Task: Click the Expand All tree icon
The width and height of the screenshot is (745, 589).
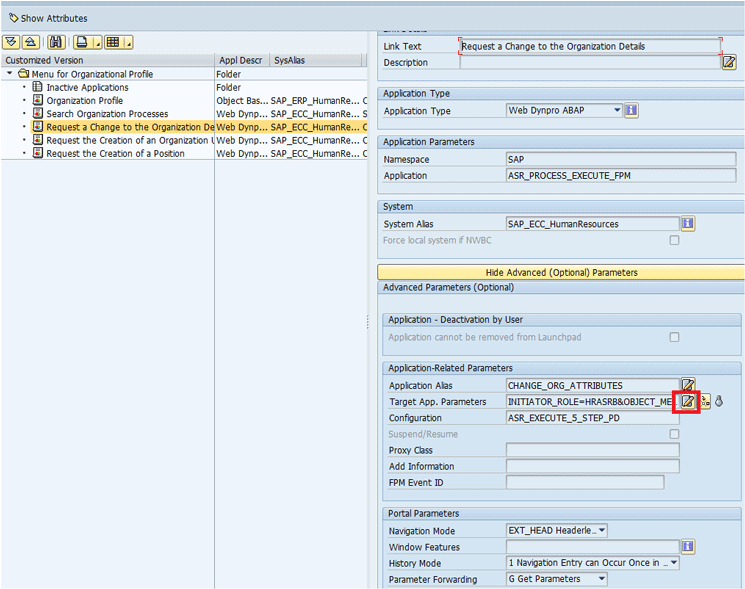Action: coord(11,42)
